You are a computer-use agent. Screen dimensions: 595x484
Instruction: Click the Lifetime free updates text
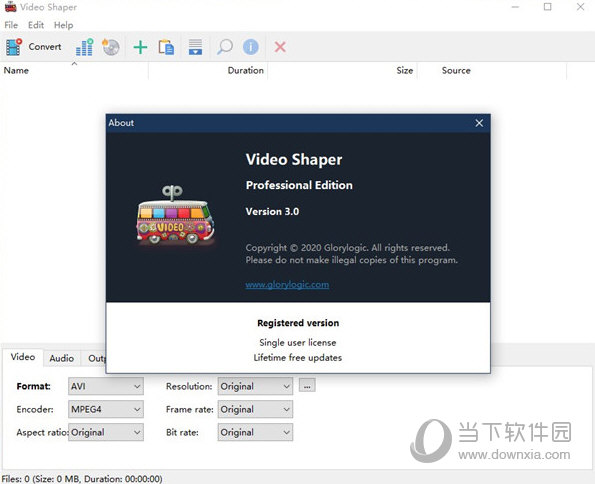[x=298, y=358]
